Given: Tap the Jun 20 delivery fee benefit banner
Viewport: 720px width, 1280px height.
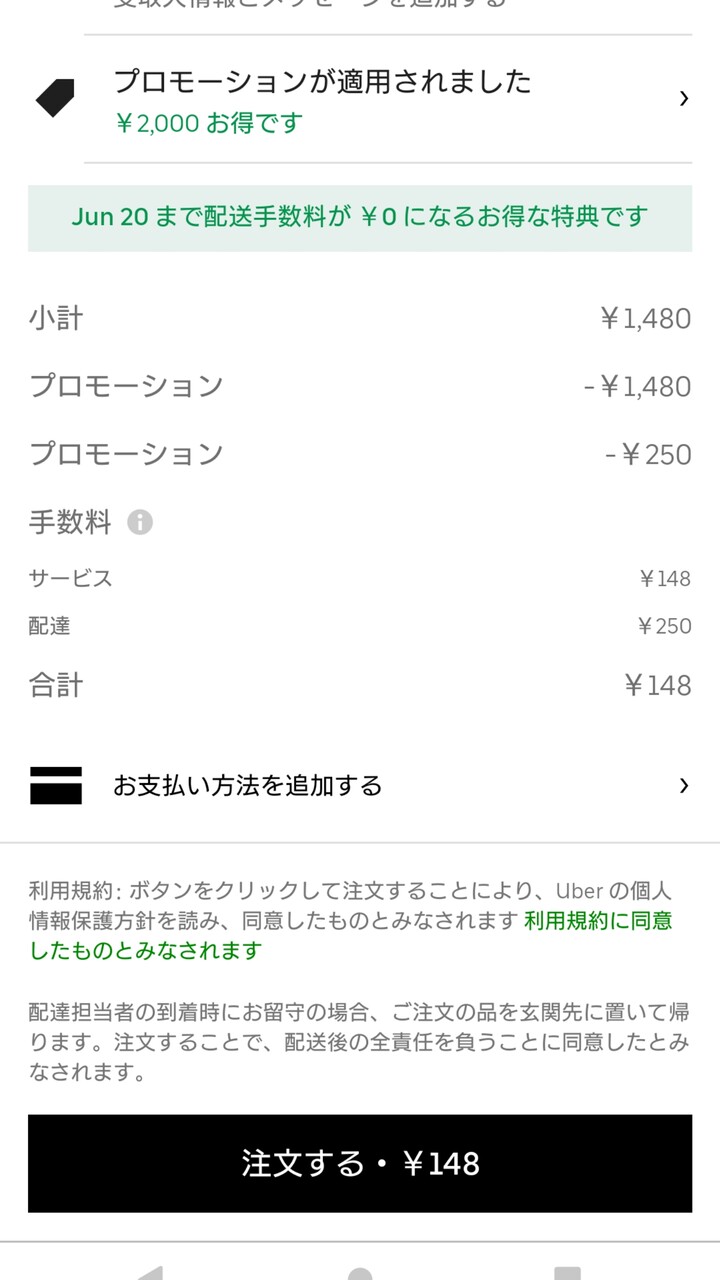Looking at the screenshot, I should [360, 217].
